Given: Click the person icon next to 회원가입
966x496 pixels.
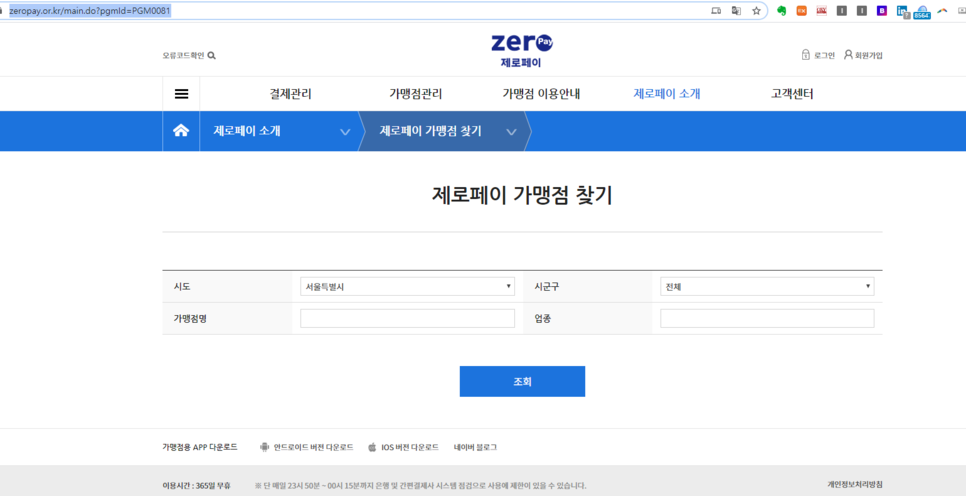Looking at the screenshot, I should [848, 55].
